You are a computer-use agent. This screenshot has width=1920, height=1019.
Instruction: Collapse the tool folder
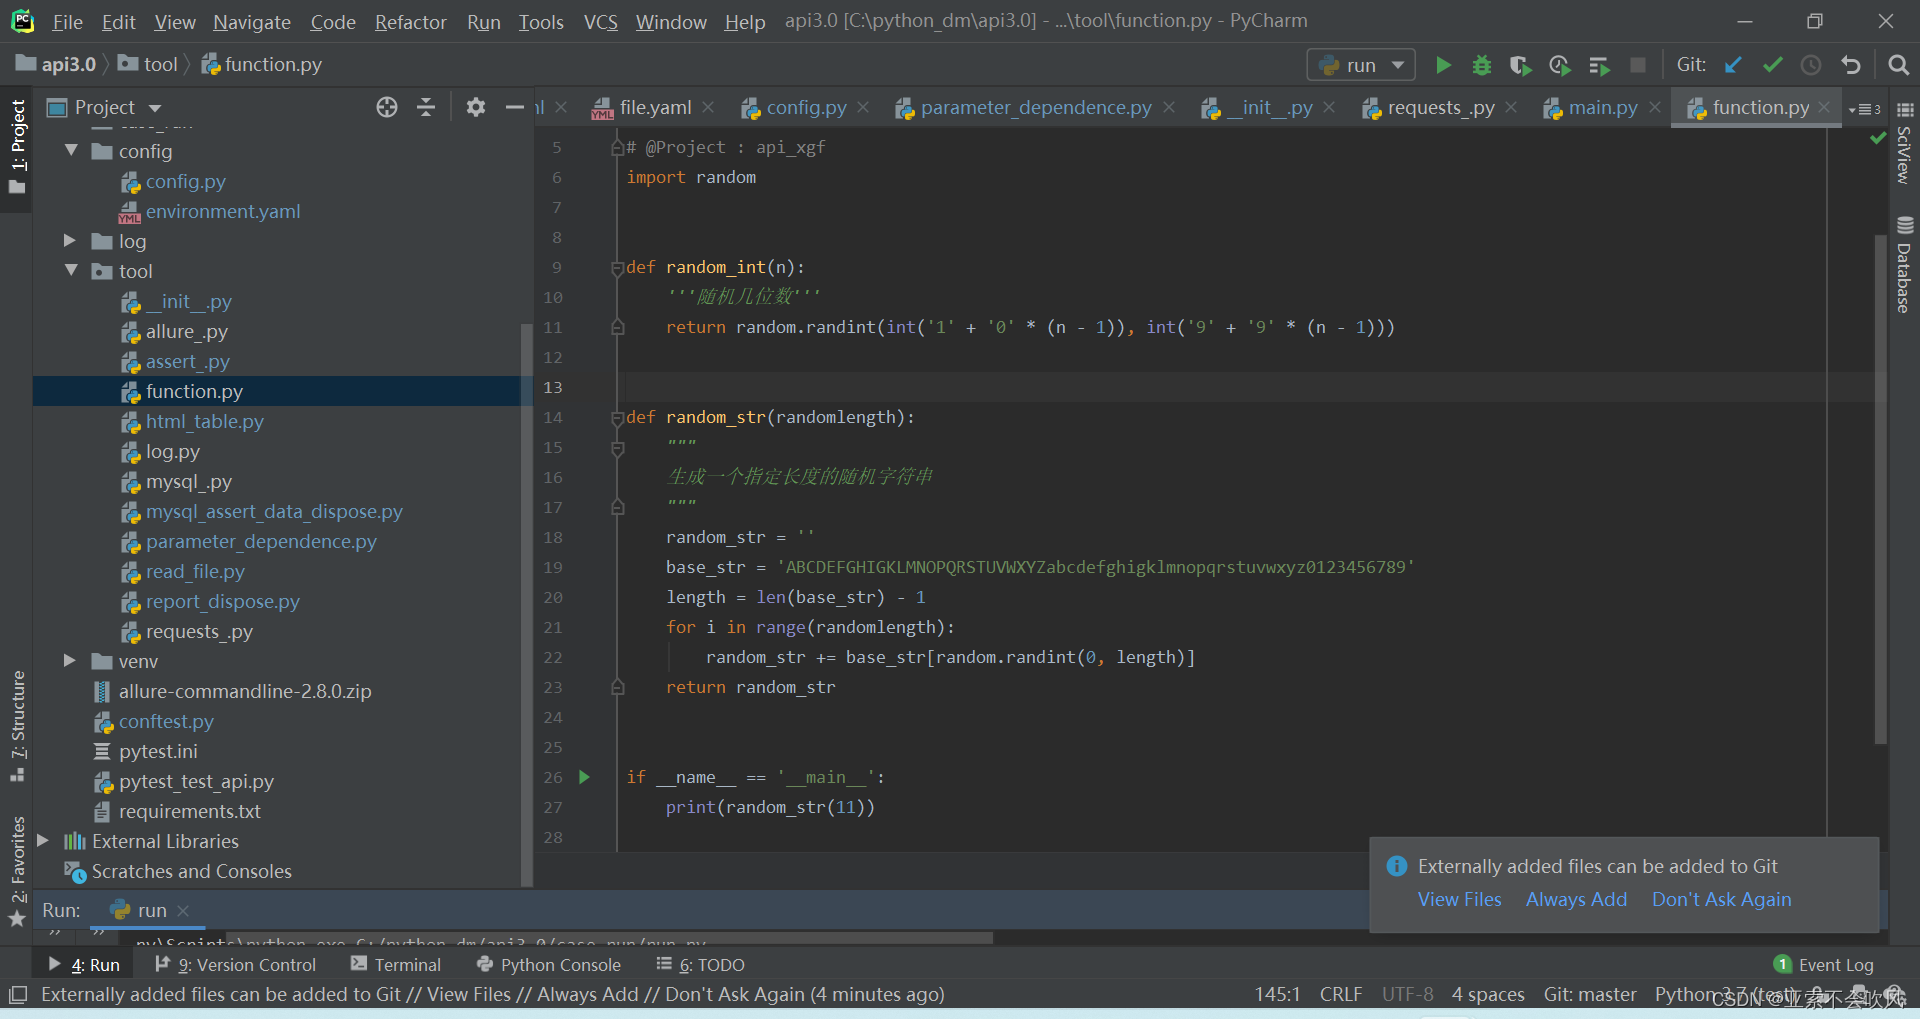pos(71,270)
